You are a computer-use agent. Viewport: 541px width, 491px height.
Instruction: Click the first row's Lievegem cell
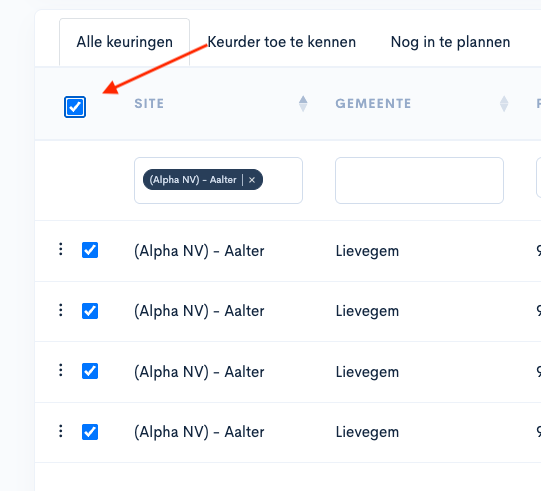(367, 251)
